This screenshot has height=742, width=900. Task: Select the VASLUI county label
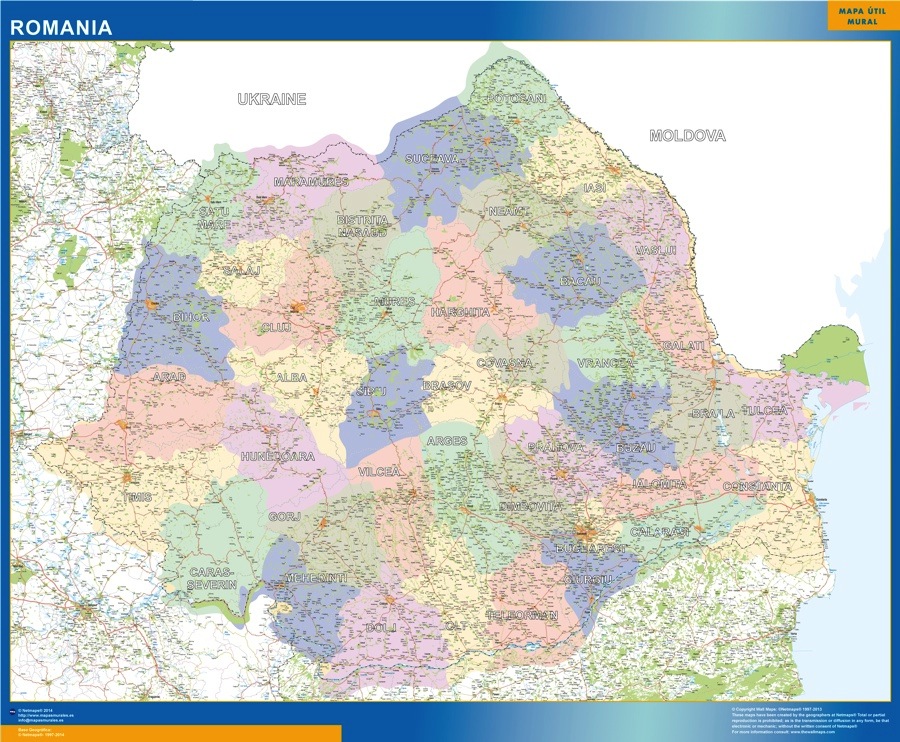(x=656, y=250)
